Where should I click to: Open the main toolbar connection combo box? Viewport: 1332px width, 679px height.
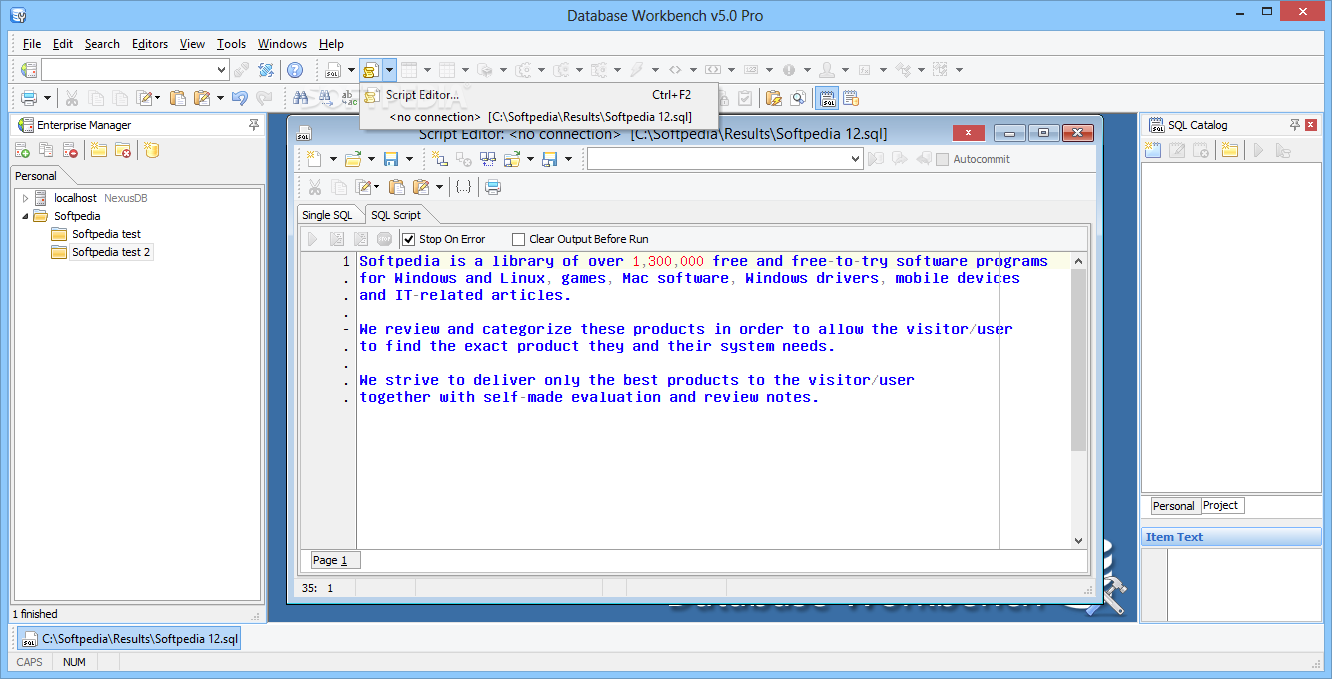[x=135, y=70]
